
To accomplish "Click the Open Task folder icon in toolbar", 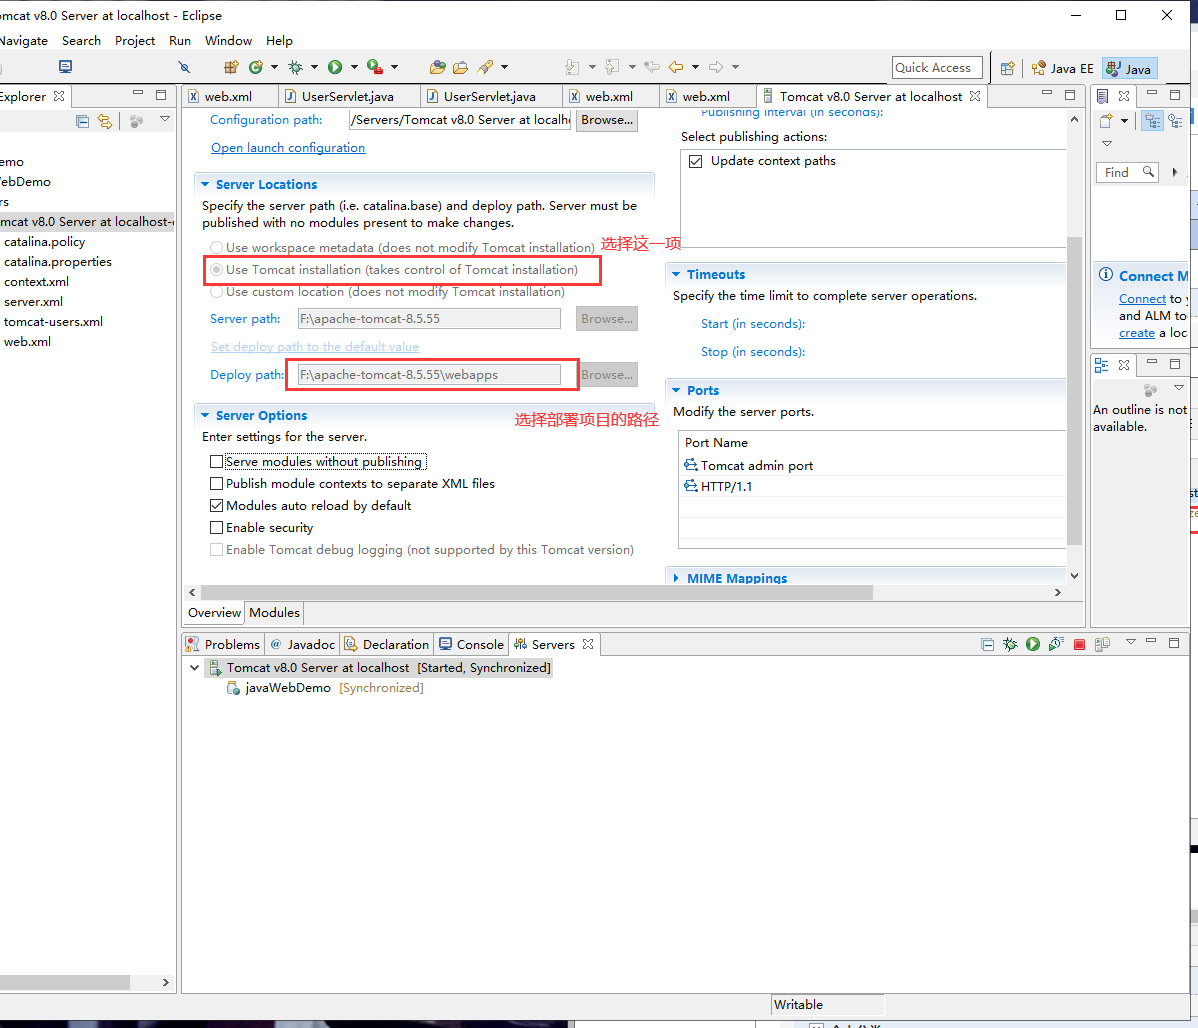I will click(x=460, y=67).
